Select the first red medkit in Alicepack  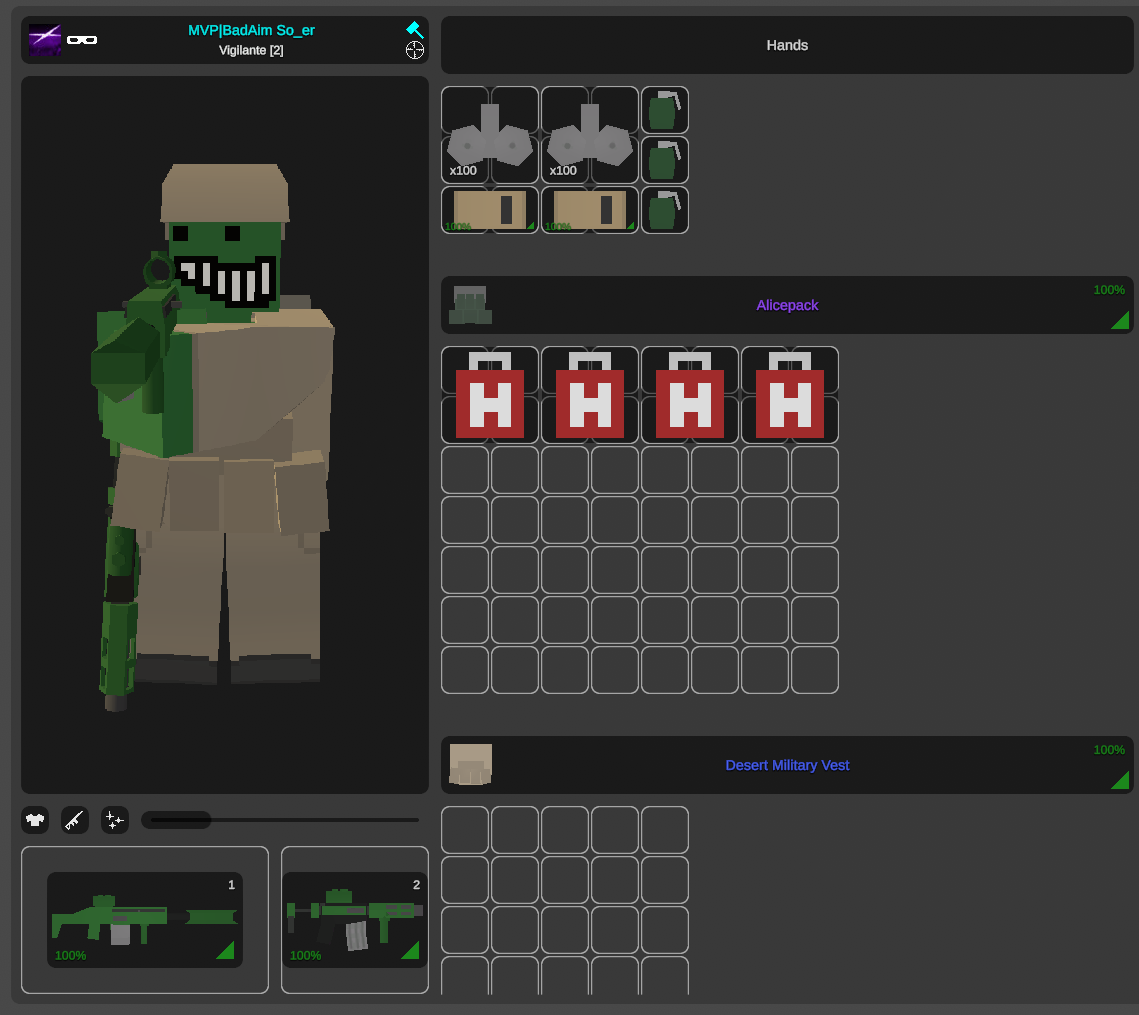pyautogui.click(x=490, y=396)
